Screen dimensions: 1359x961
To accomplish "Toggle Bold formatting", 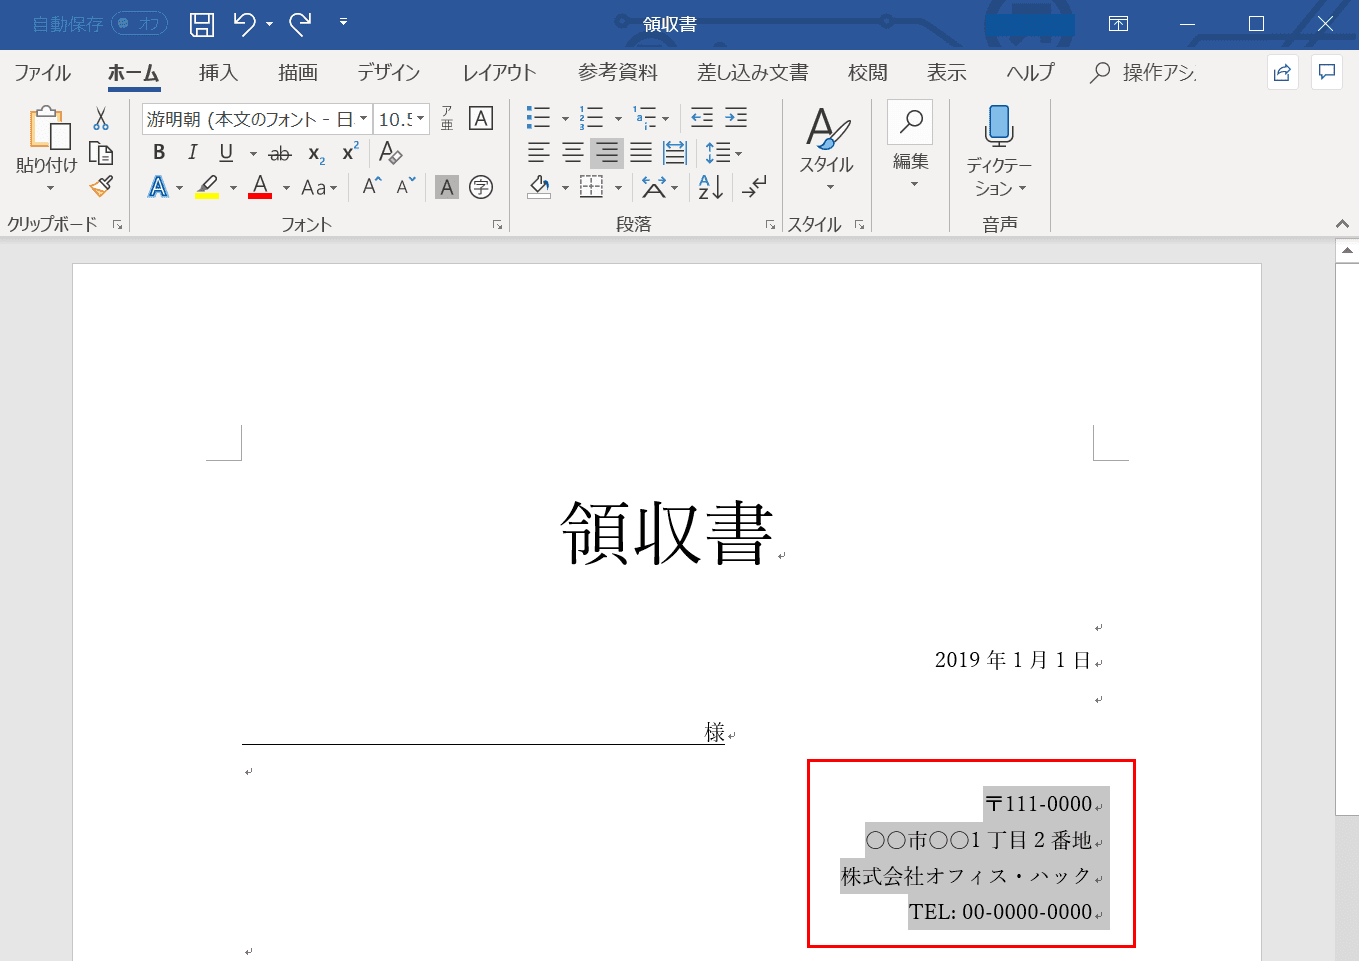I will point(159,152).
